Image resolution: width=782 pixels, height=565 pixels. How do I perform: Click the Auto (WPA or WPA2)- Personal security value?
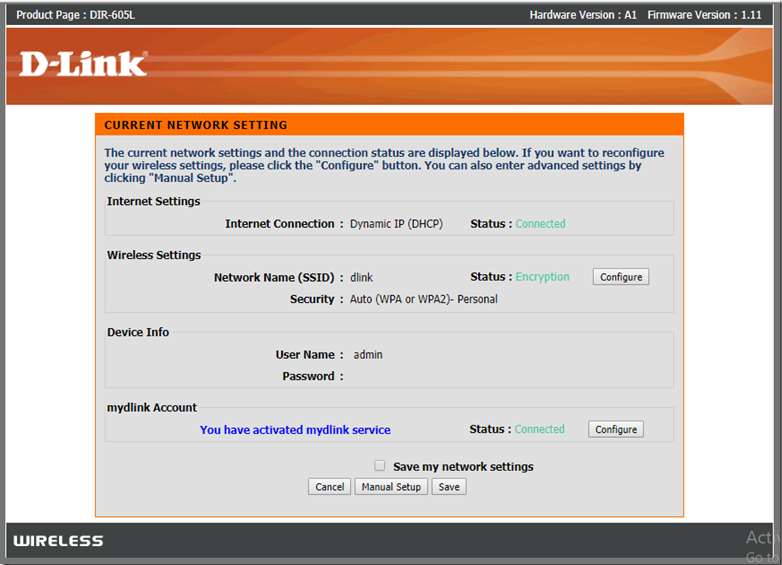coord(423,299)
